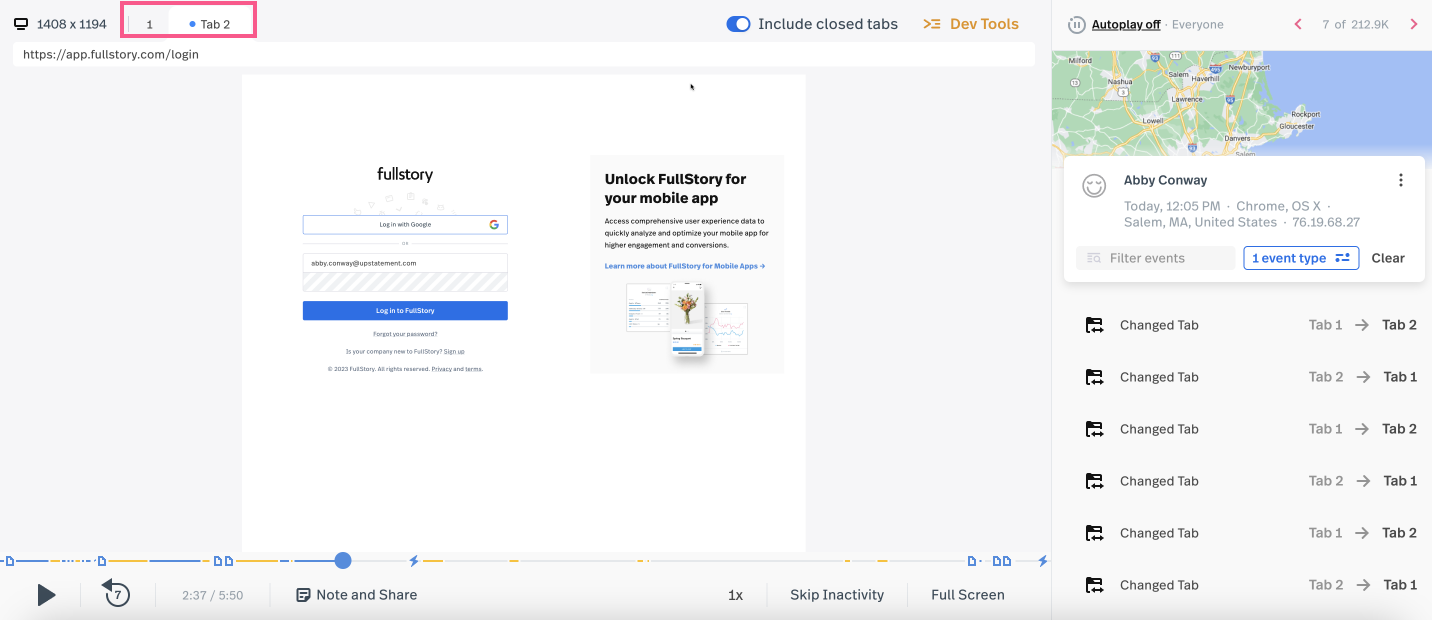The height and width of the screenshot is (620, 1432).
Task: Click the Autoplay off link
Action: point(1126,24)
